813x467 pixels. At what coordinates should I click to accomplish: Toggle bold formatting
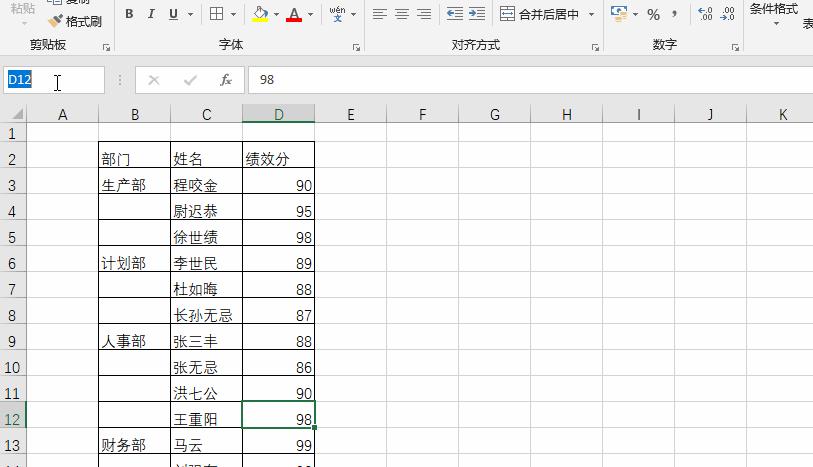pyautogui.click(x=129, y=14)
